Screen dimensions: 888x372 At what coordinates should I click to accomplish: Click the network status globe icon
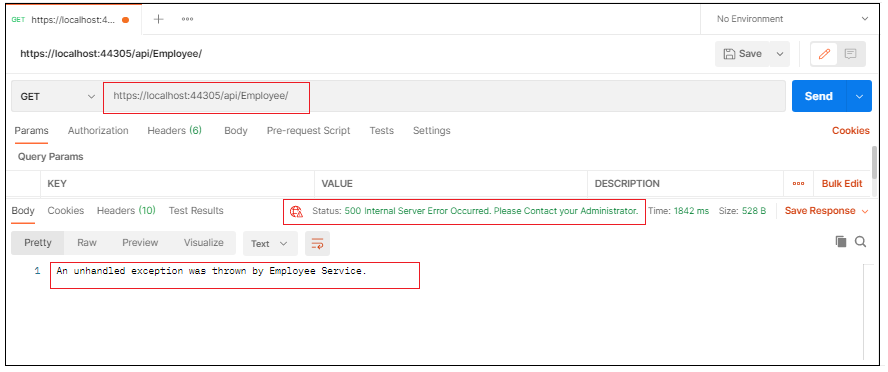(296, 211)
